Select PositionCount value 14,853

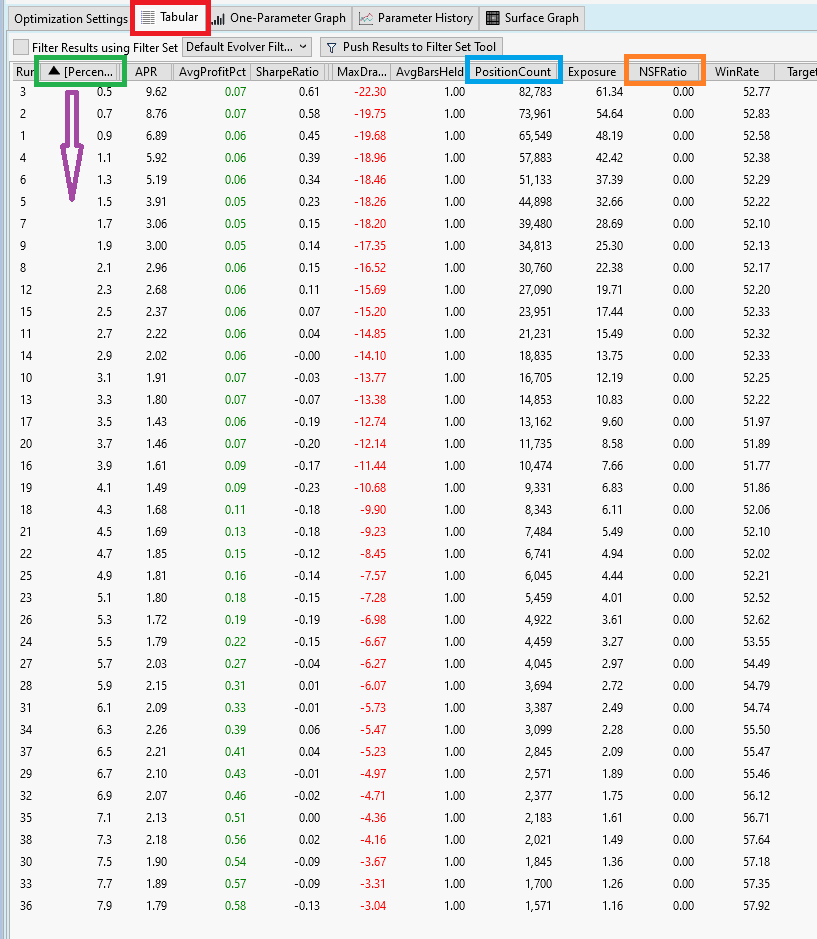point(535,400)
